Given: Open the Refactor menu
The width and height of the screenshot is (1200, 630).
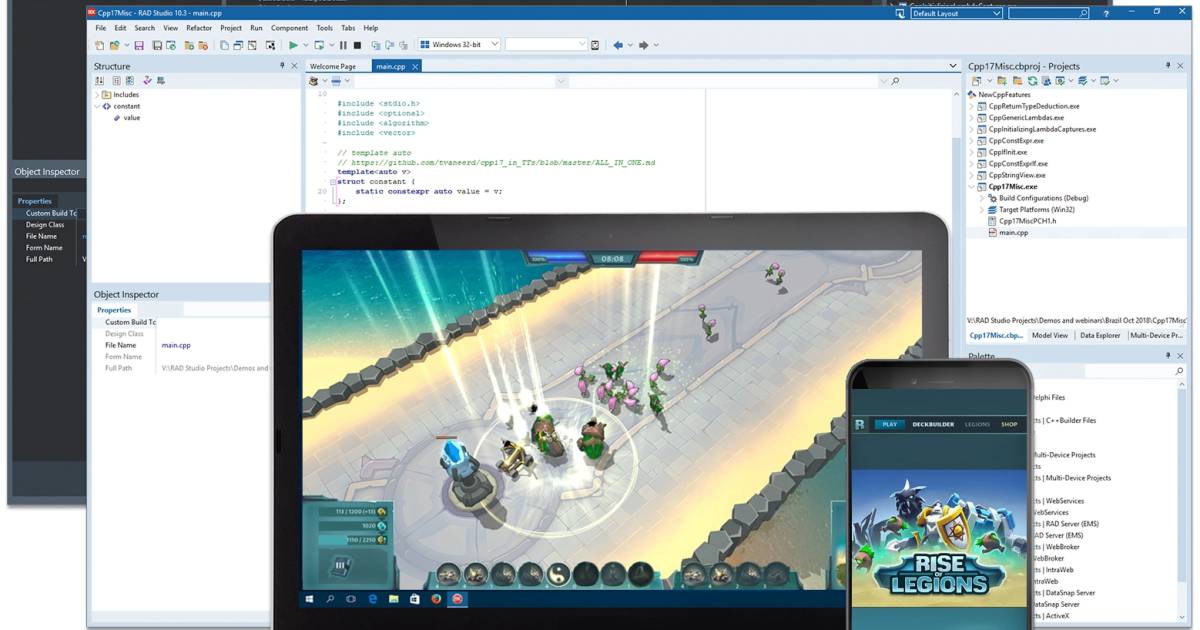Looking at the screenshot, I should tap(201, 28).
